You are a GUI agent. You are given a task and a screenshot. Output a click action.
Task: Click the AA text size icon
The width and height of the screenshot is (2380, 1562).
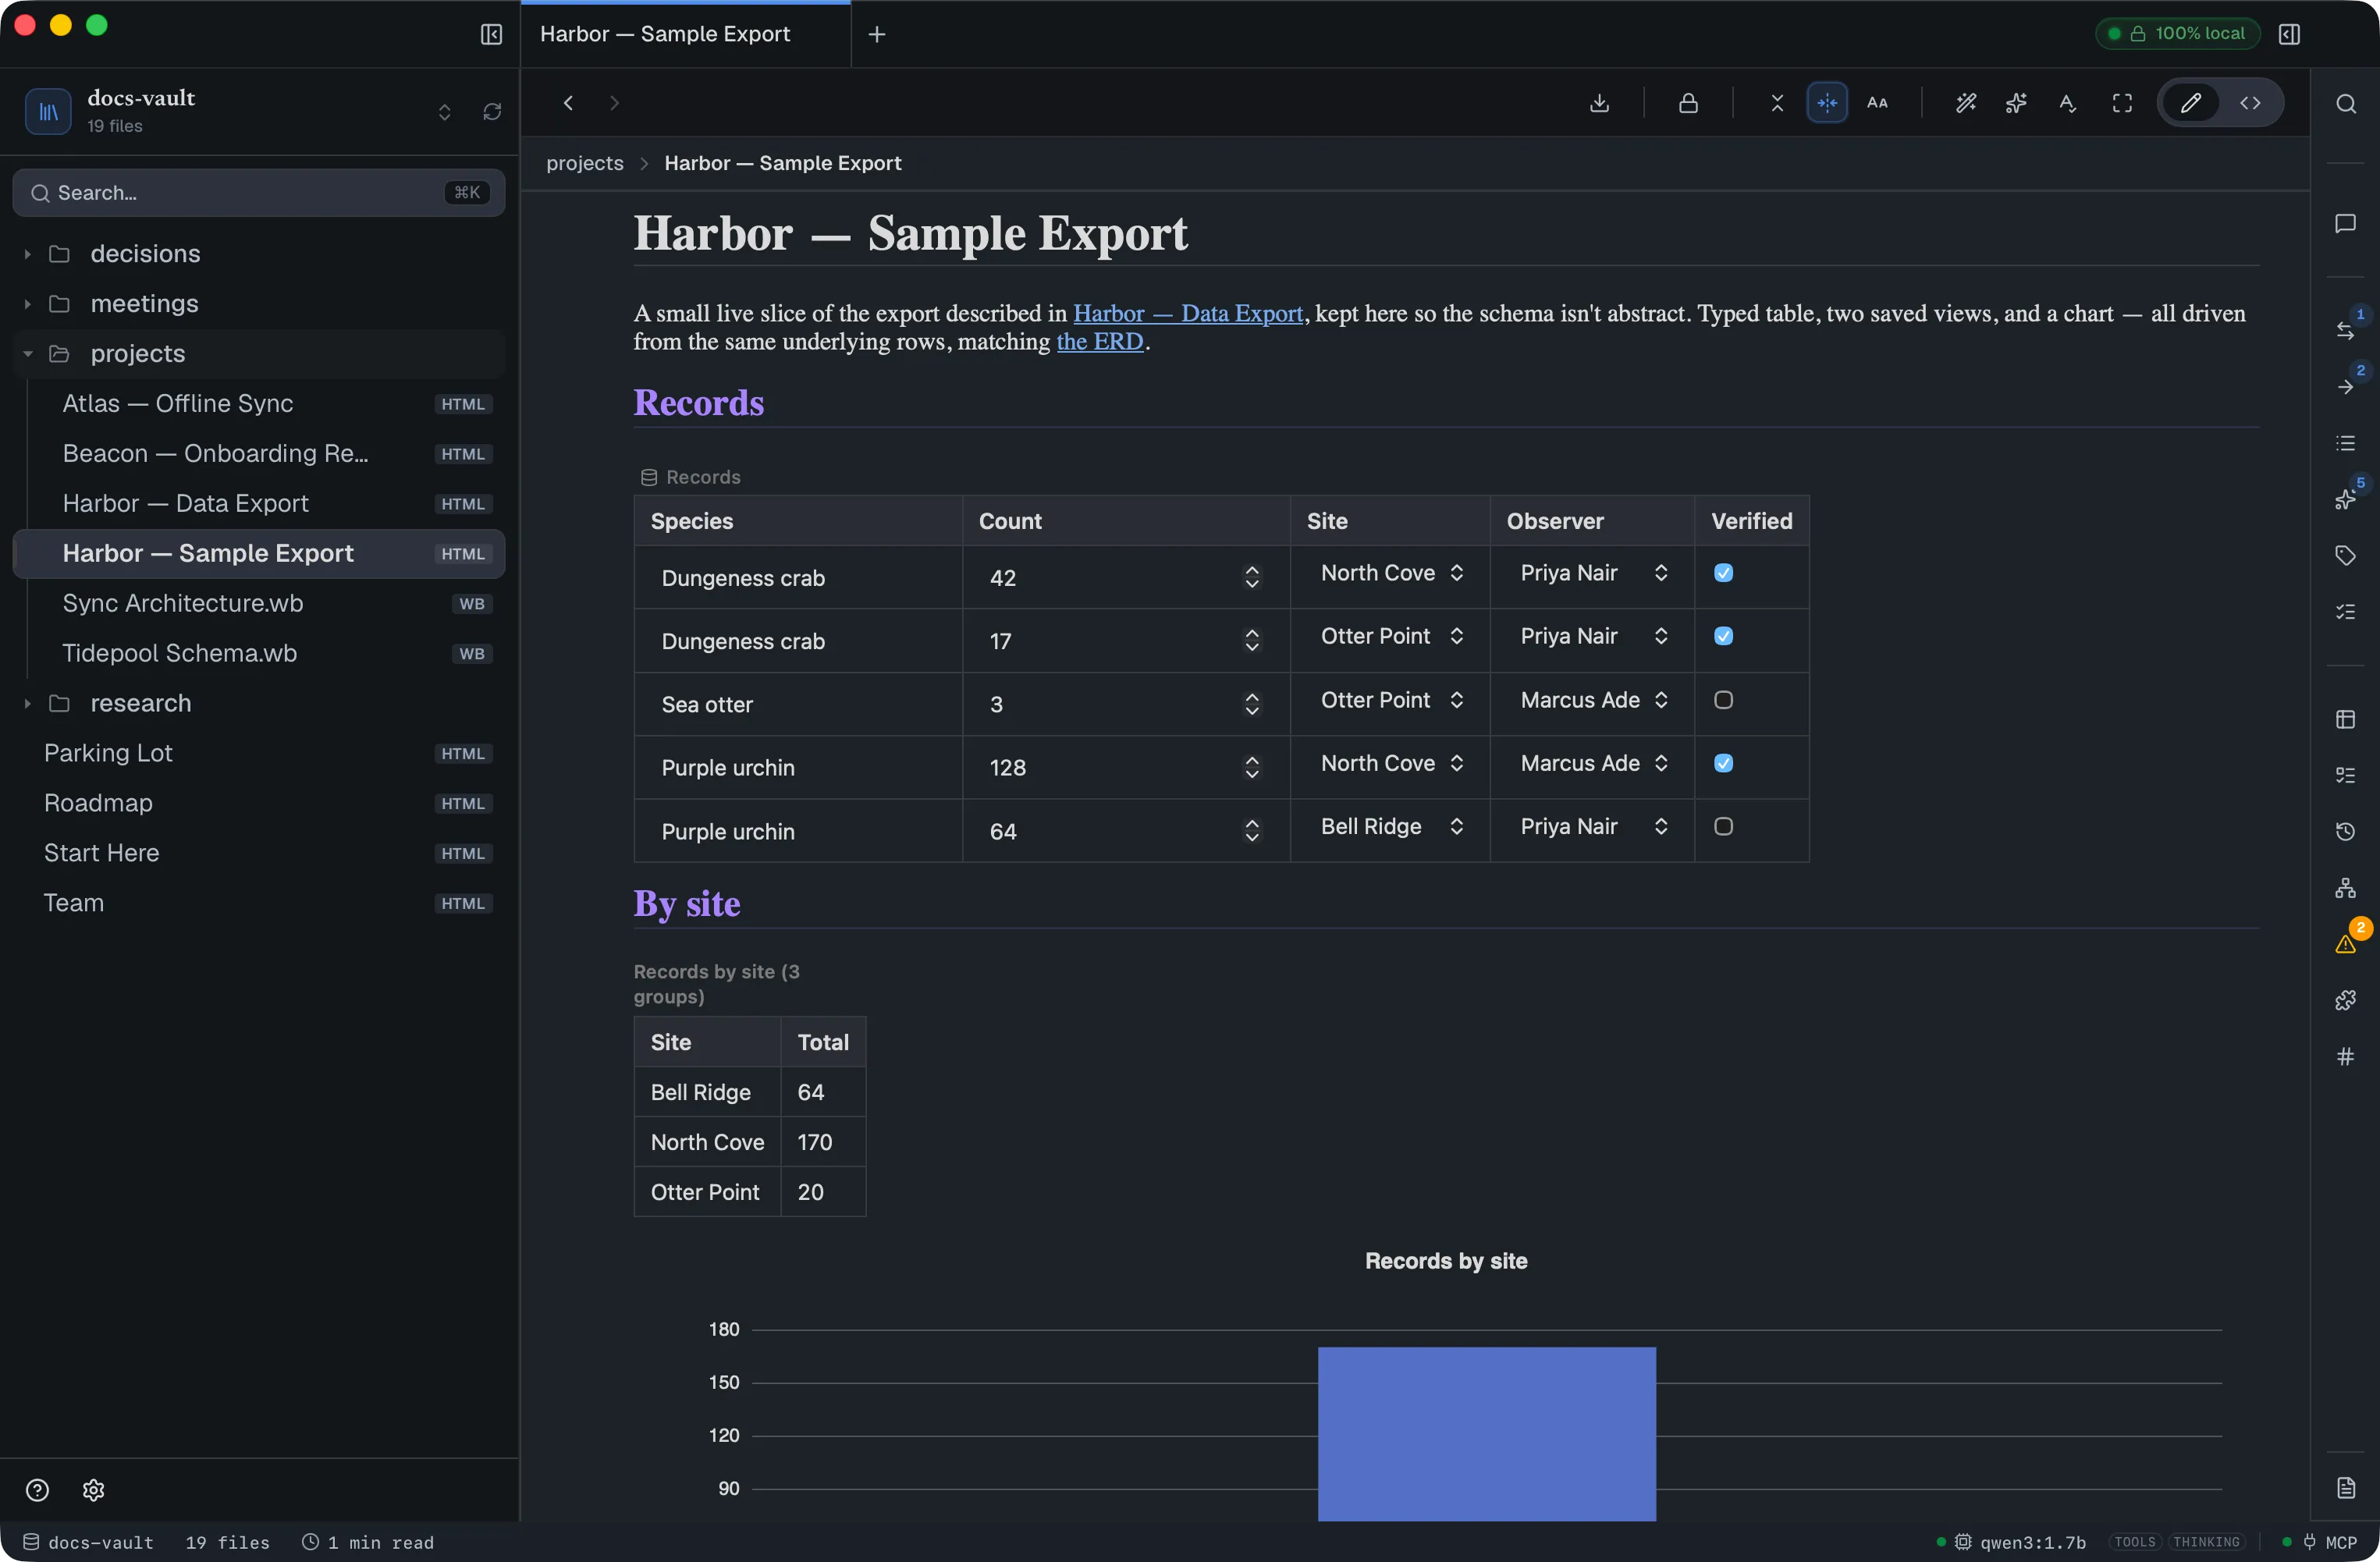[x=1877, y=103]
